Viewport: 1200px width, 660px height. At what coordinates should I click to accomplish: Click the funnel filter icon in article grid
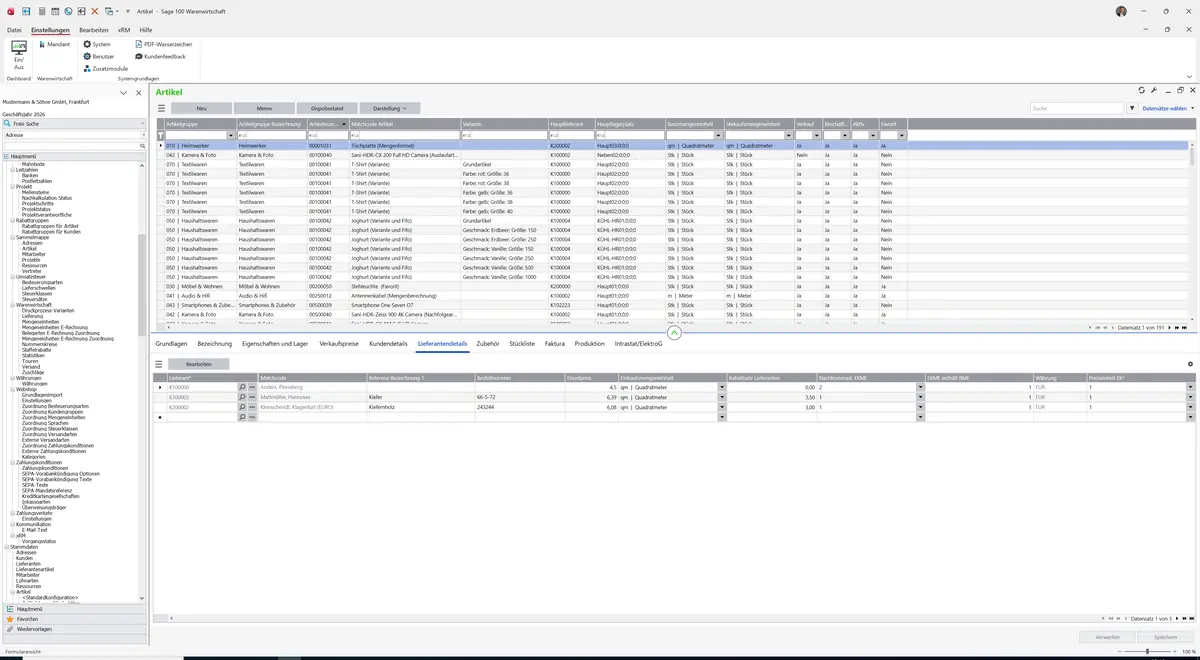coord(160,135)
